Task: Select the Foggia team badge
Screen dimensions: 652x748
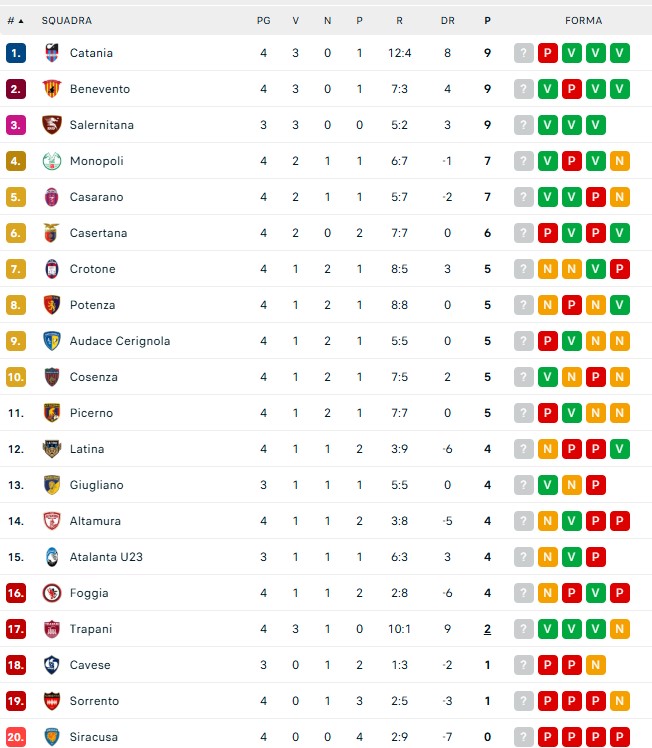Action: [x=52, y=593]
